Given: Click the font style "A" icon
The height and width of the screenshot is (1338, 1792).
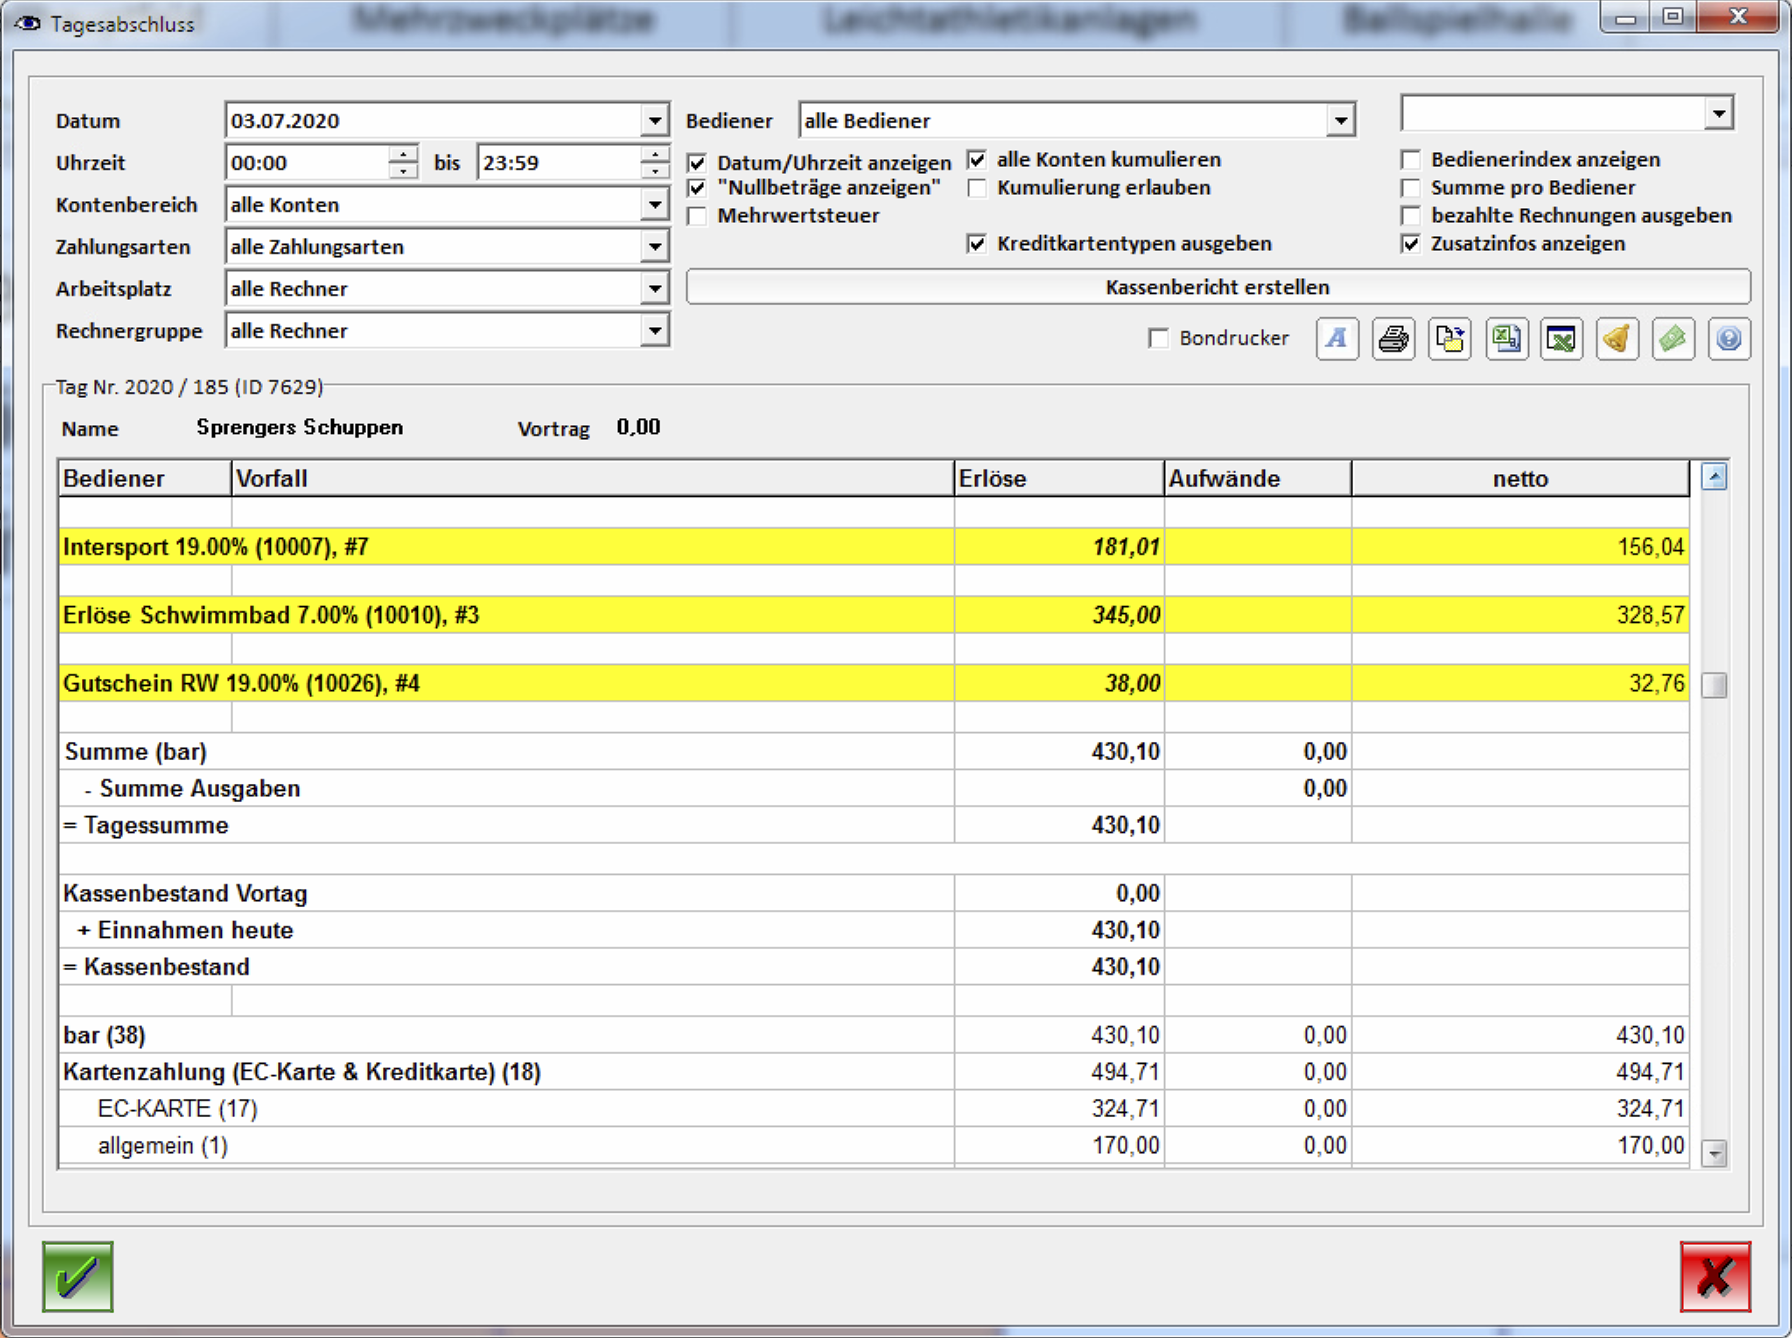Looking at the screenshot, I should click(1337, 339).
